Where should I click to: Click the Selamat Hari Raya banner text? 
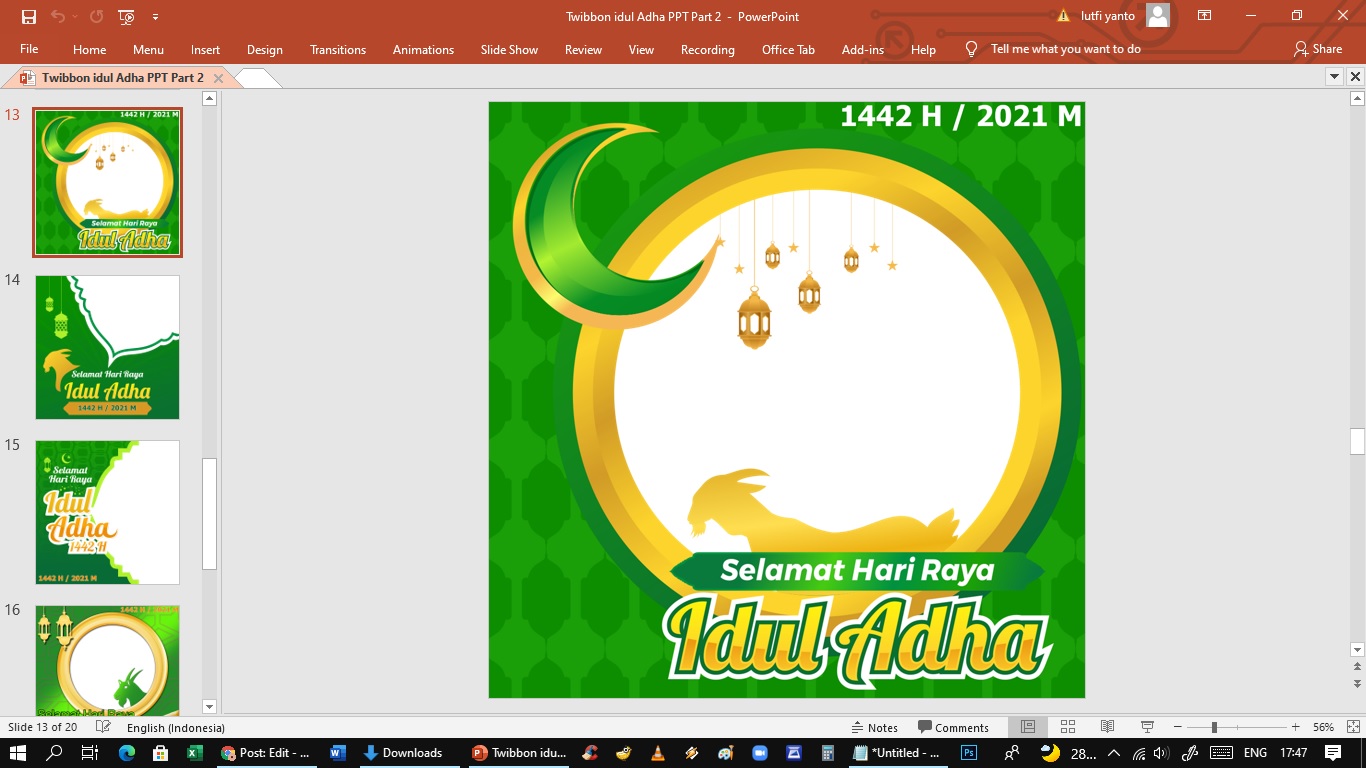click(857, 570)
